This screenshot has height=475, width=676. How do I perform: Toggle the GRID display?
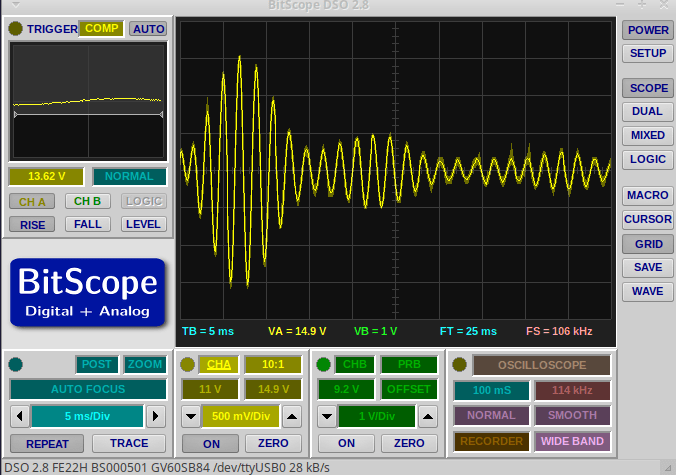pos(648,244)
